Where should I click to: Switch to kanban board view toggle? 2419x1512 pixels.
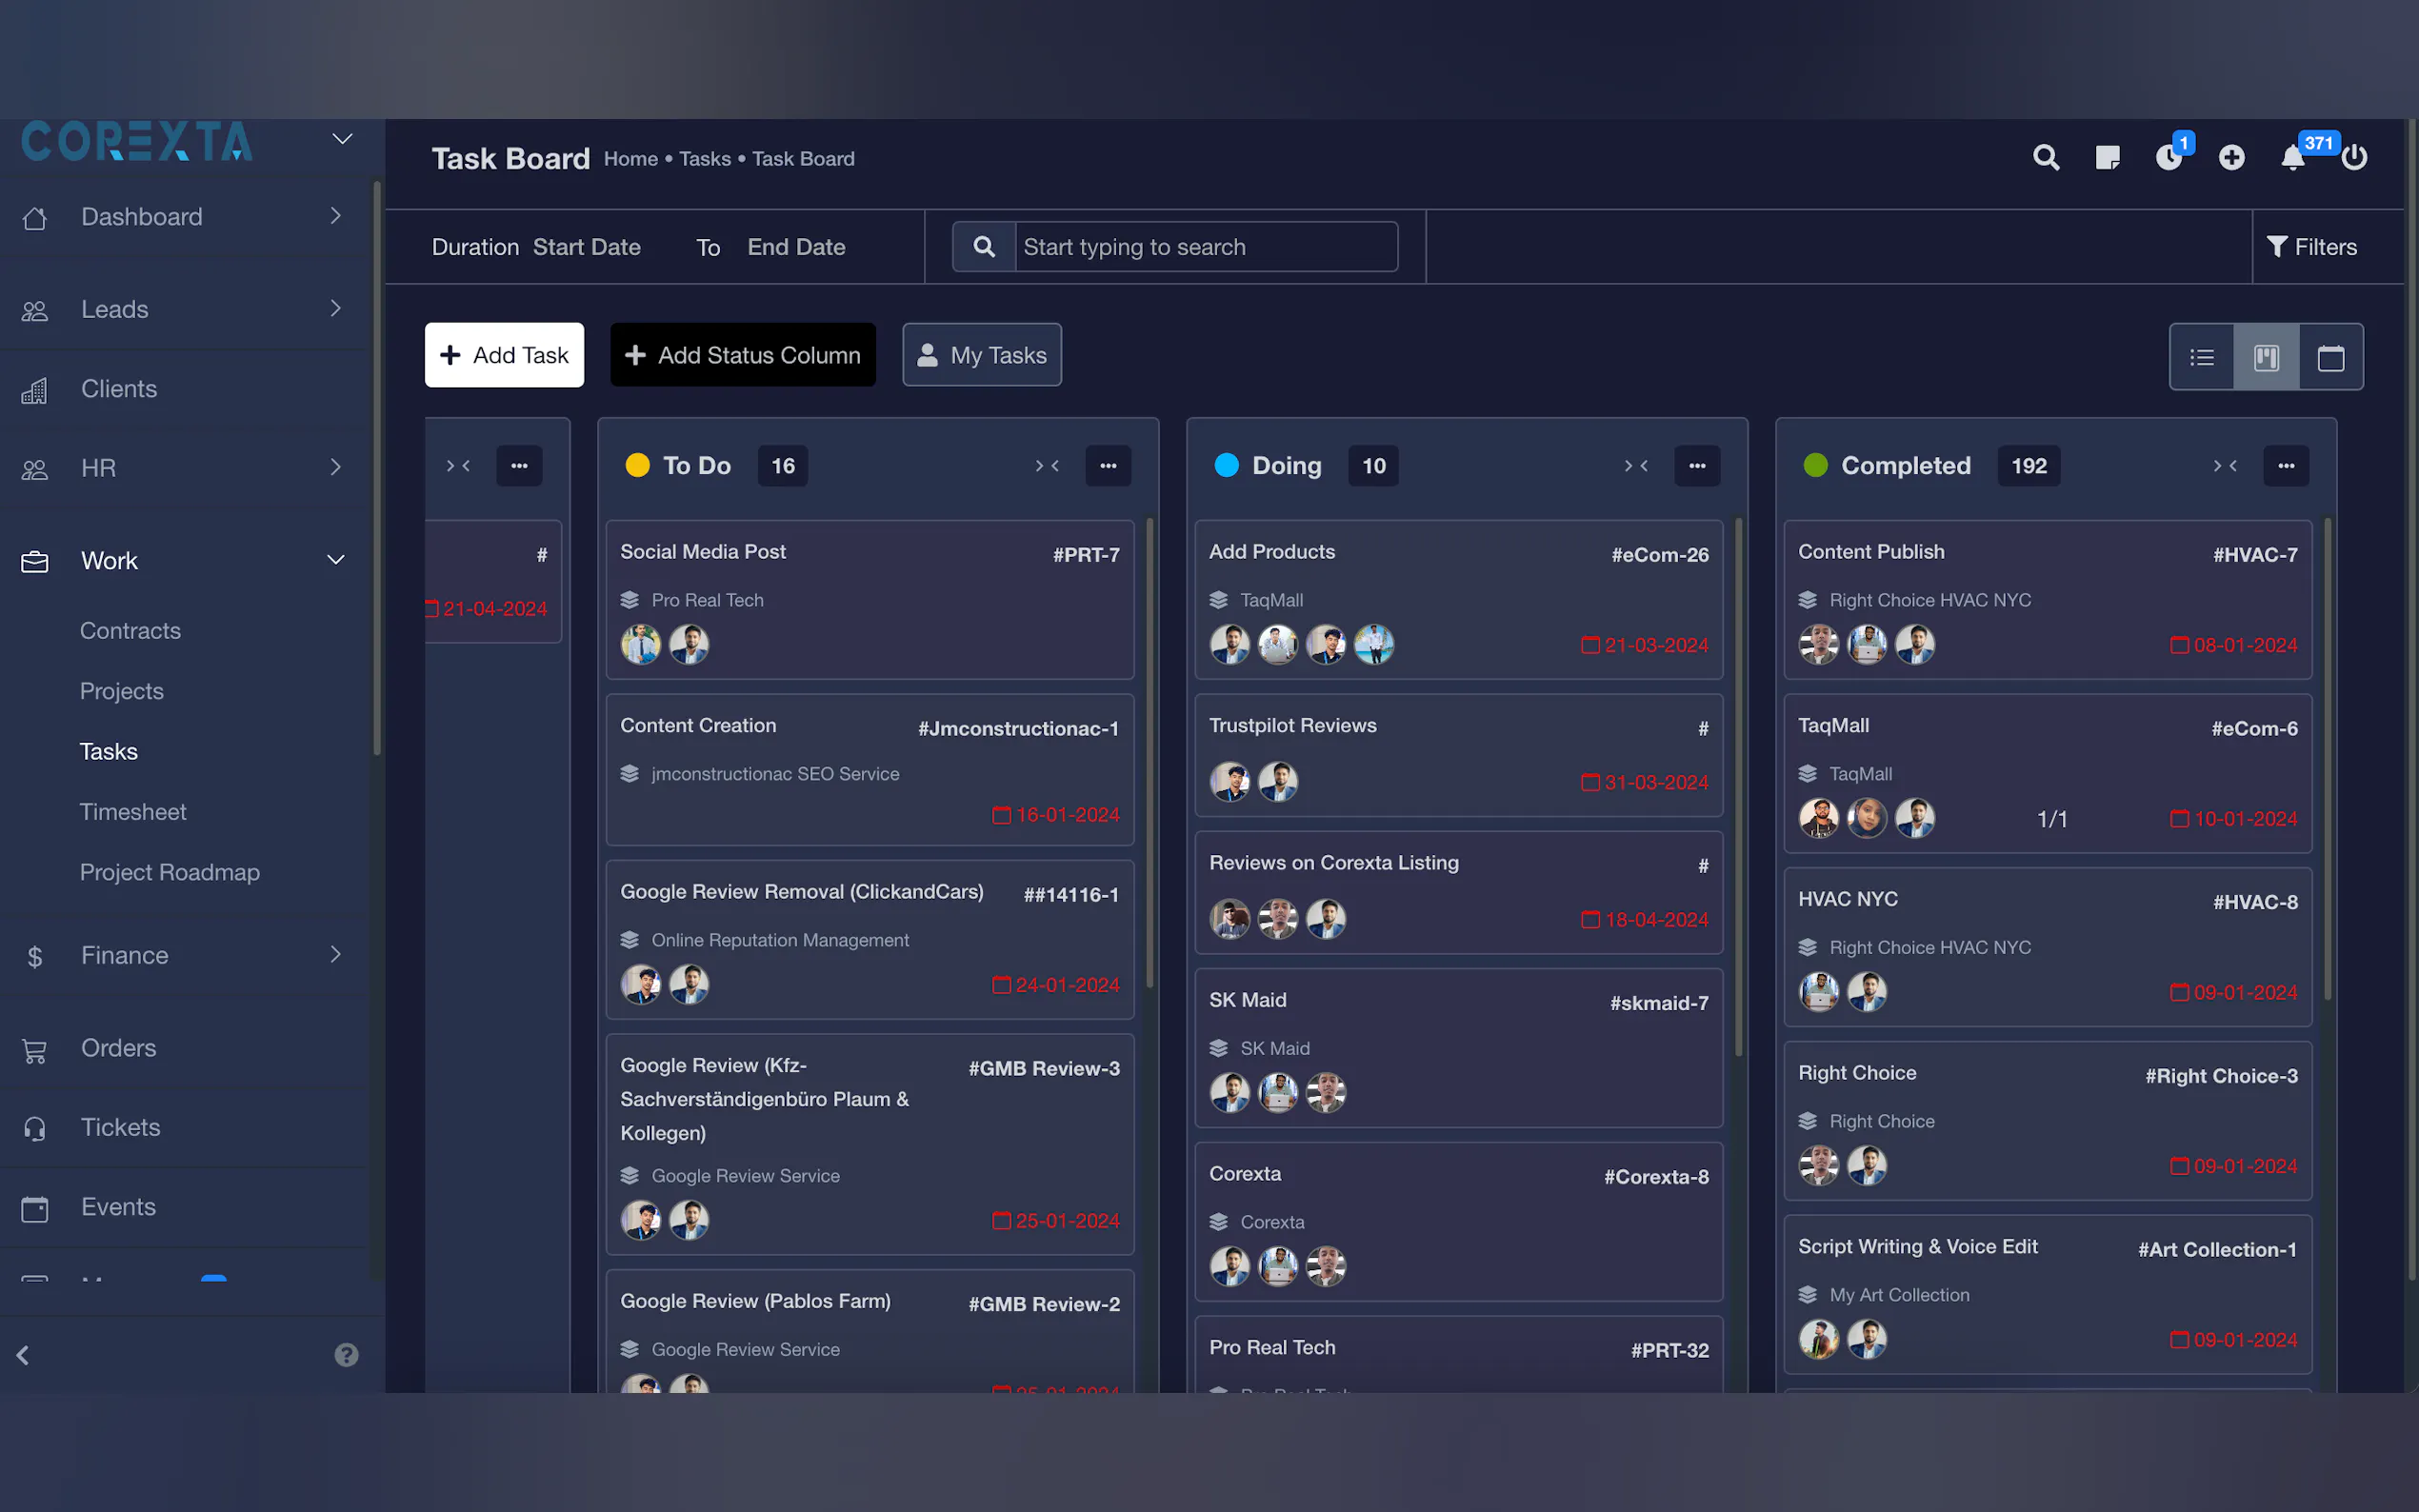pyautogui.click(x=2266, y=357)
